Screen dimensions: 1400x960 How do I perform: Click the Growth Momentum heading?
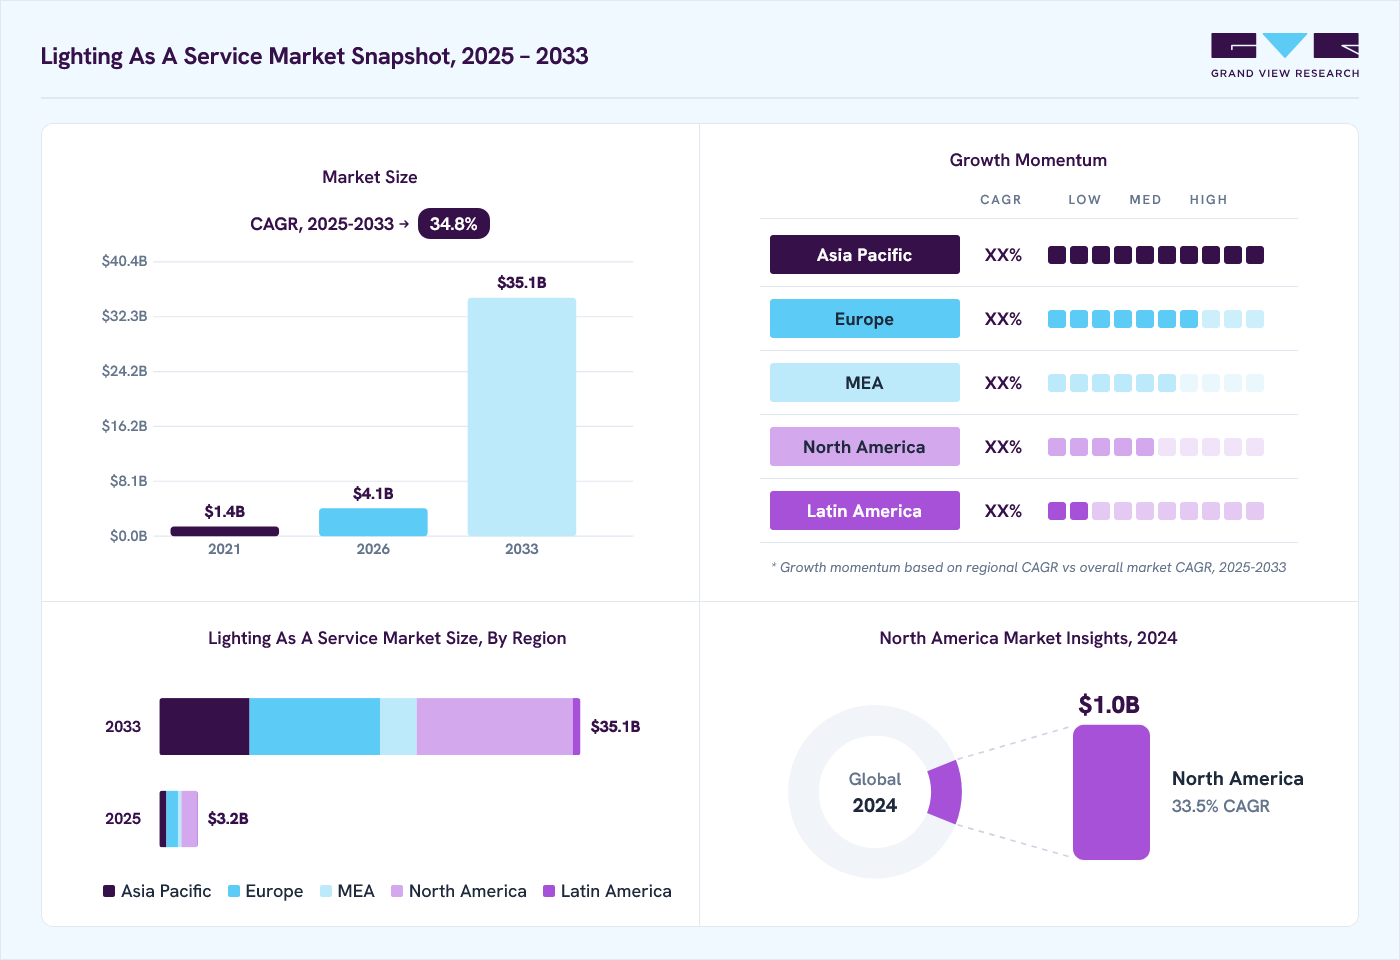click(1028, 160)
